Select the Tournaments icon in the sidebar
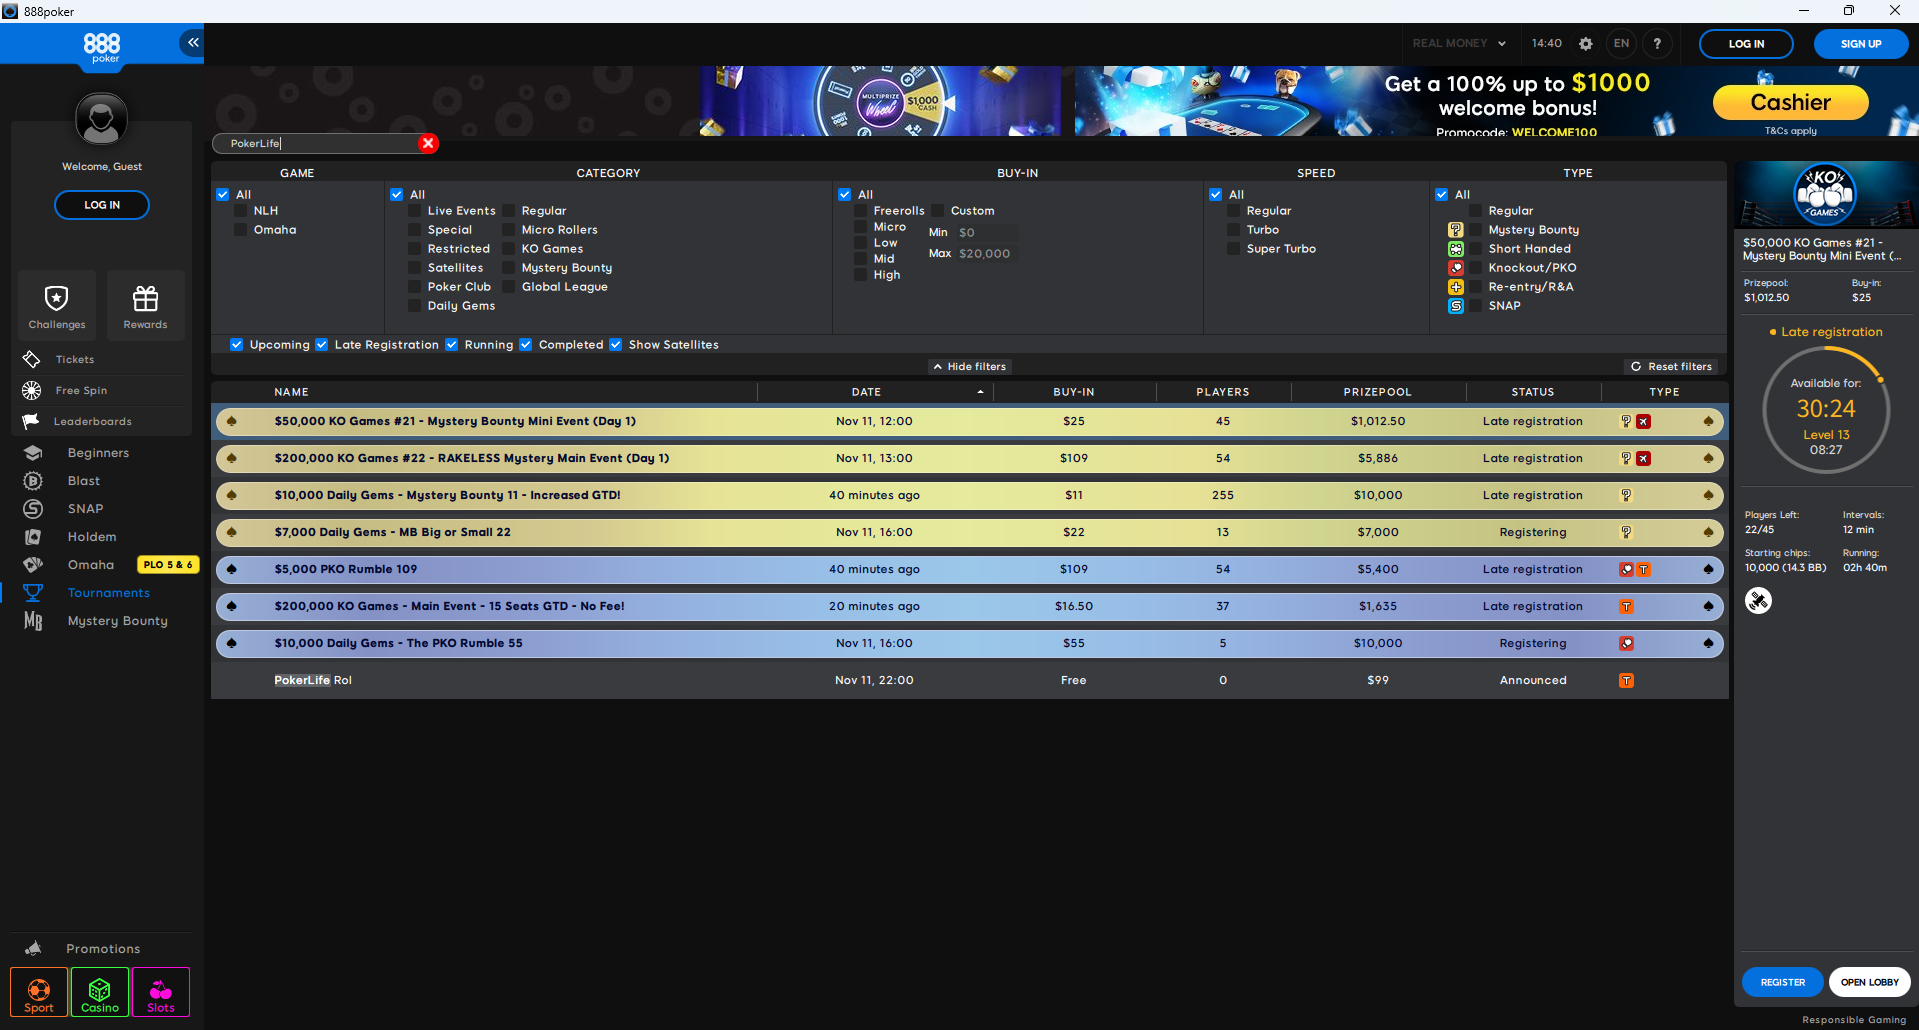1919x1030 pixels. 33,592
